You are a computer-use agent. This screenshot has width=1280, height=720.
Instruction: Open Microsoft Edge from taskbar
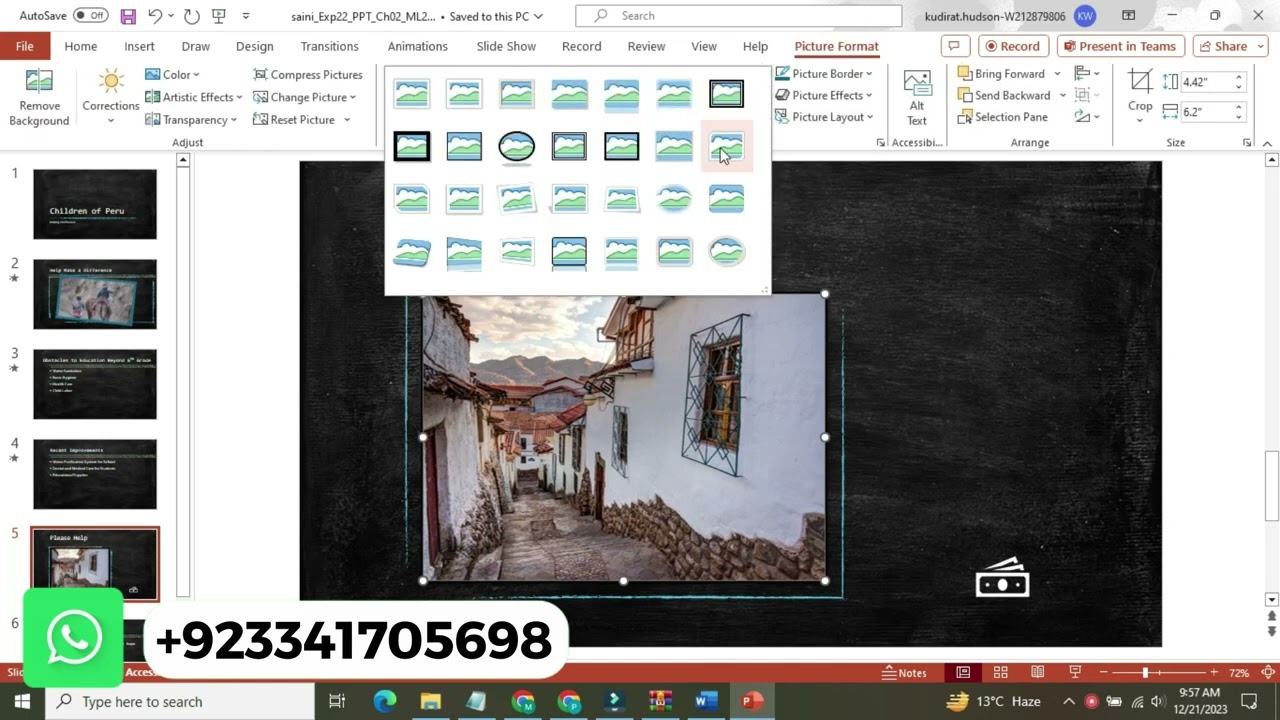point(385,701)
